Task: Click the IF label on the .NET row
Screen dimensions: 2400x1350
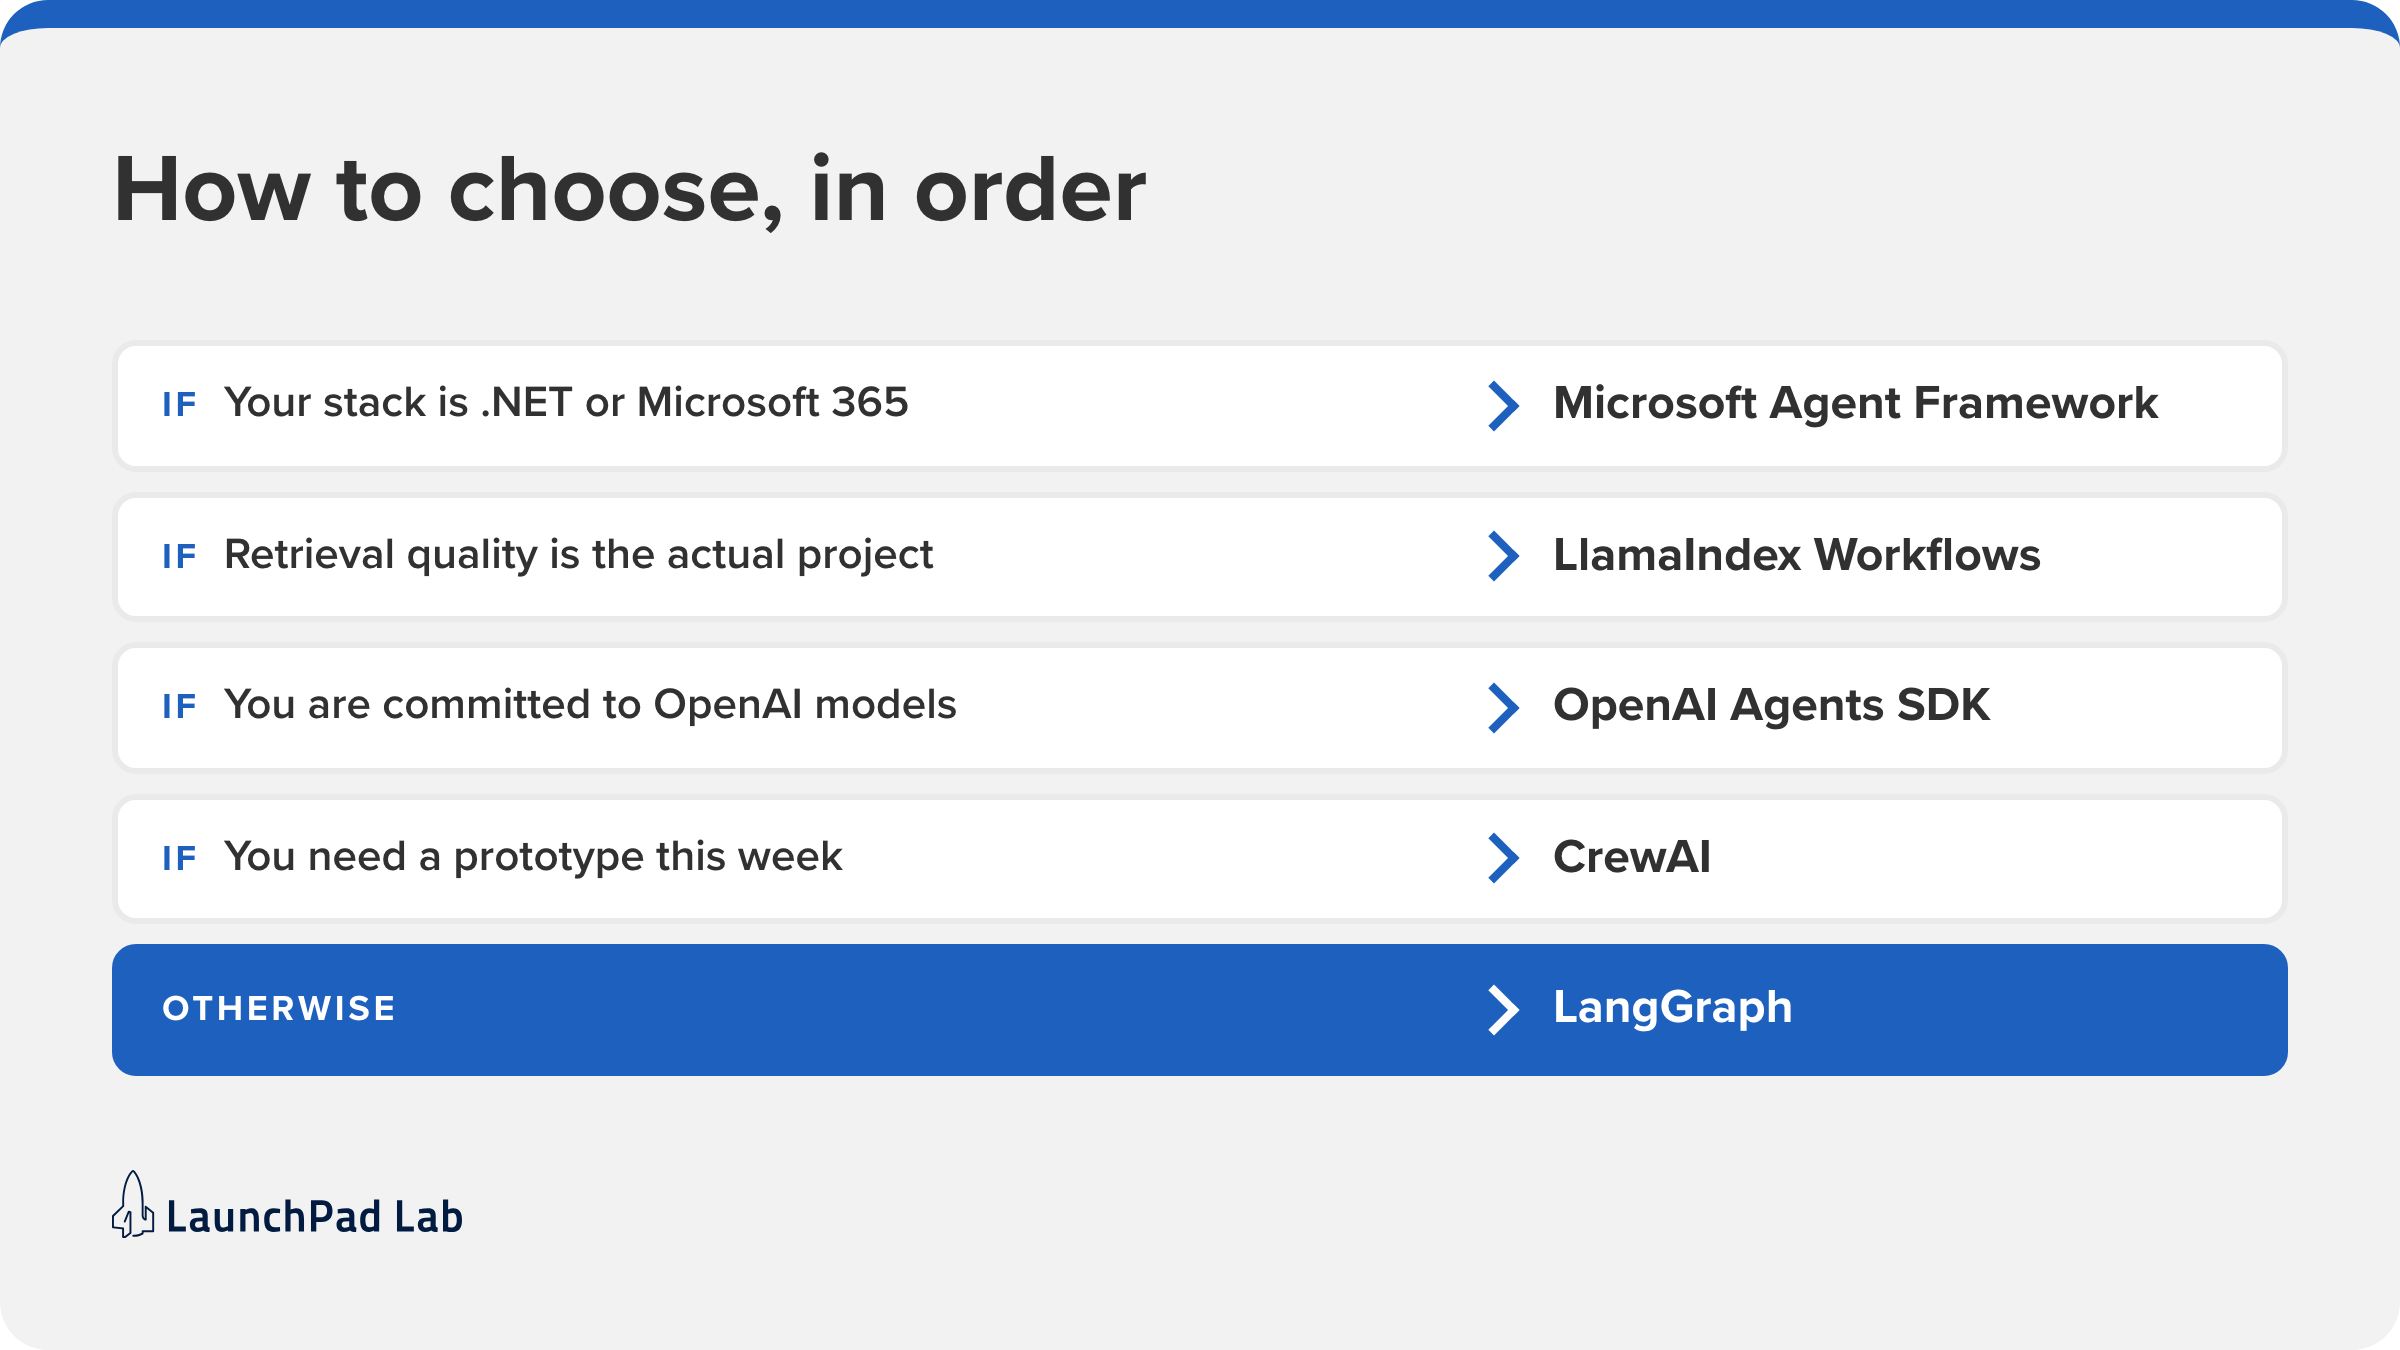Action: [x=179, y=405]
